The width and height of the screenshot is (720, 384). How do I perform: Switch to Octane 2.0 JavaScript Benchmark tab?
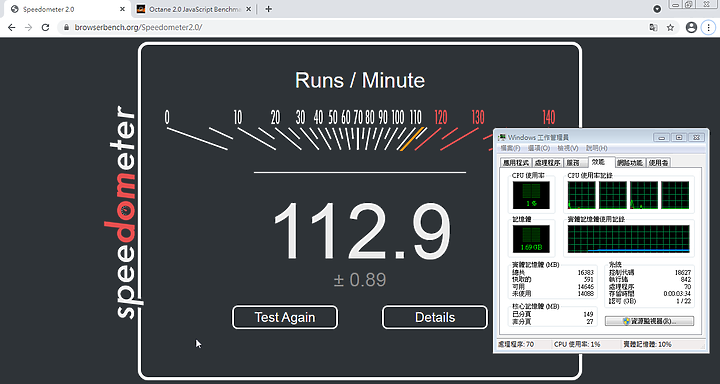click(x=194, y=9)
